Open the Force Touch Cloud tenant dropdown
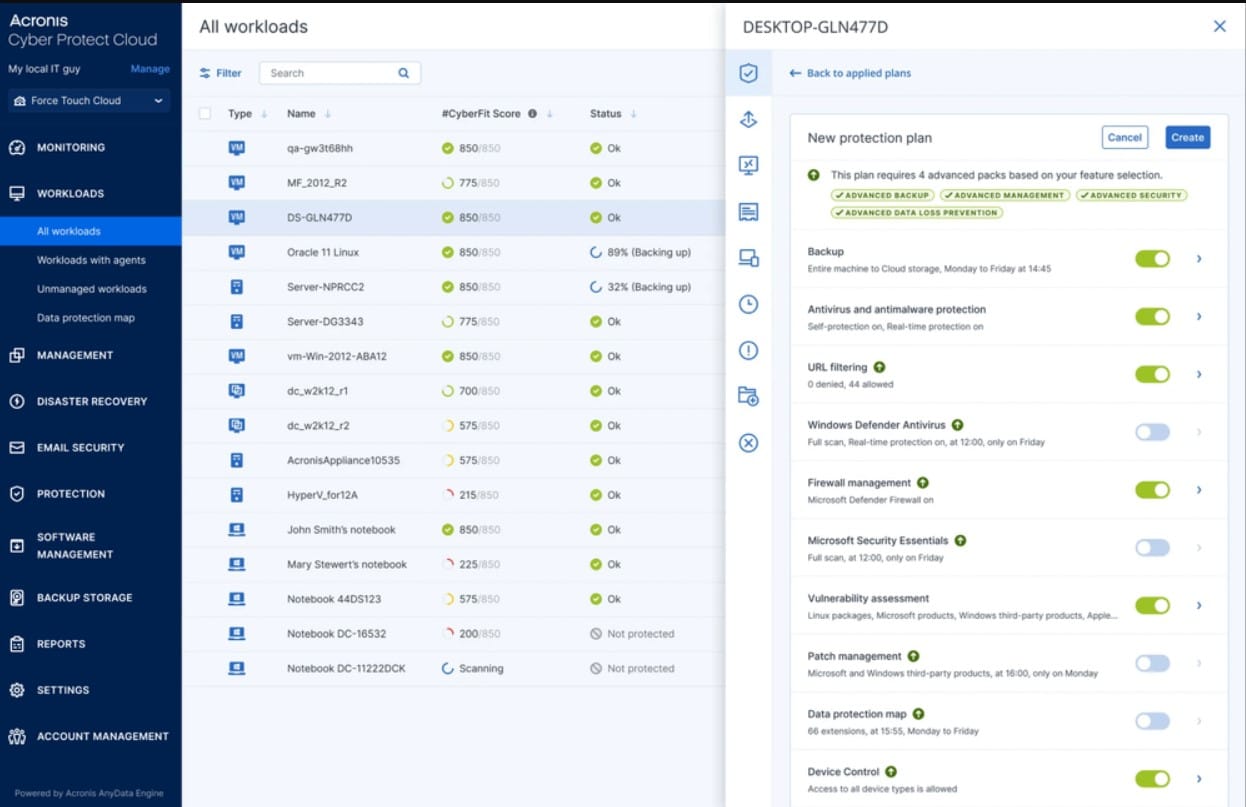 coord(90,101)
